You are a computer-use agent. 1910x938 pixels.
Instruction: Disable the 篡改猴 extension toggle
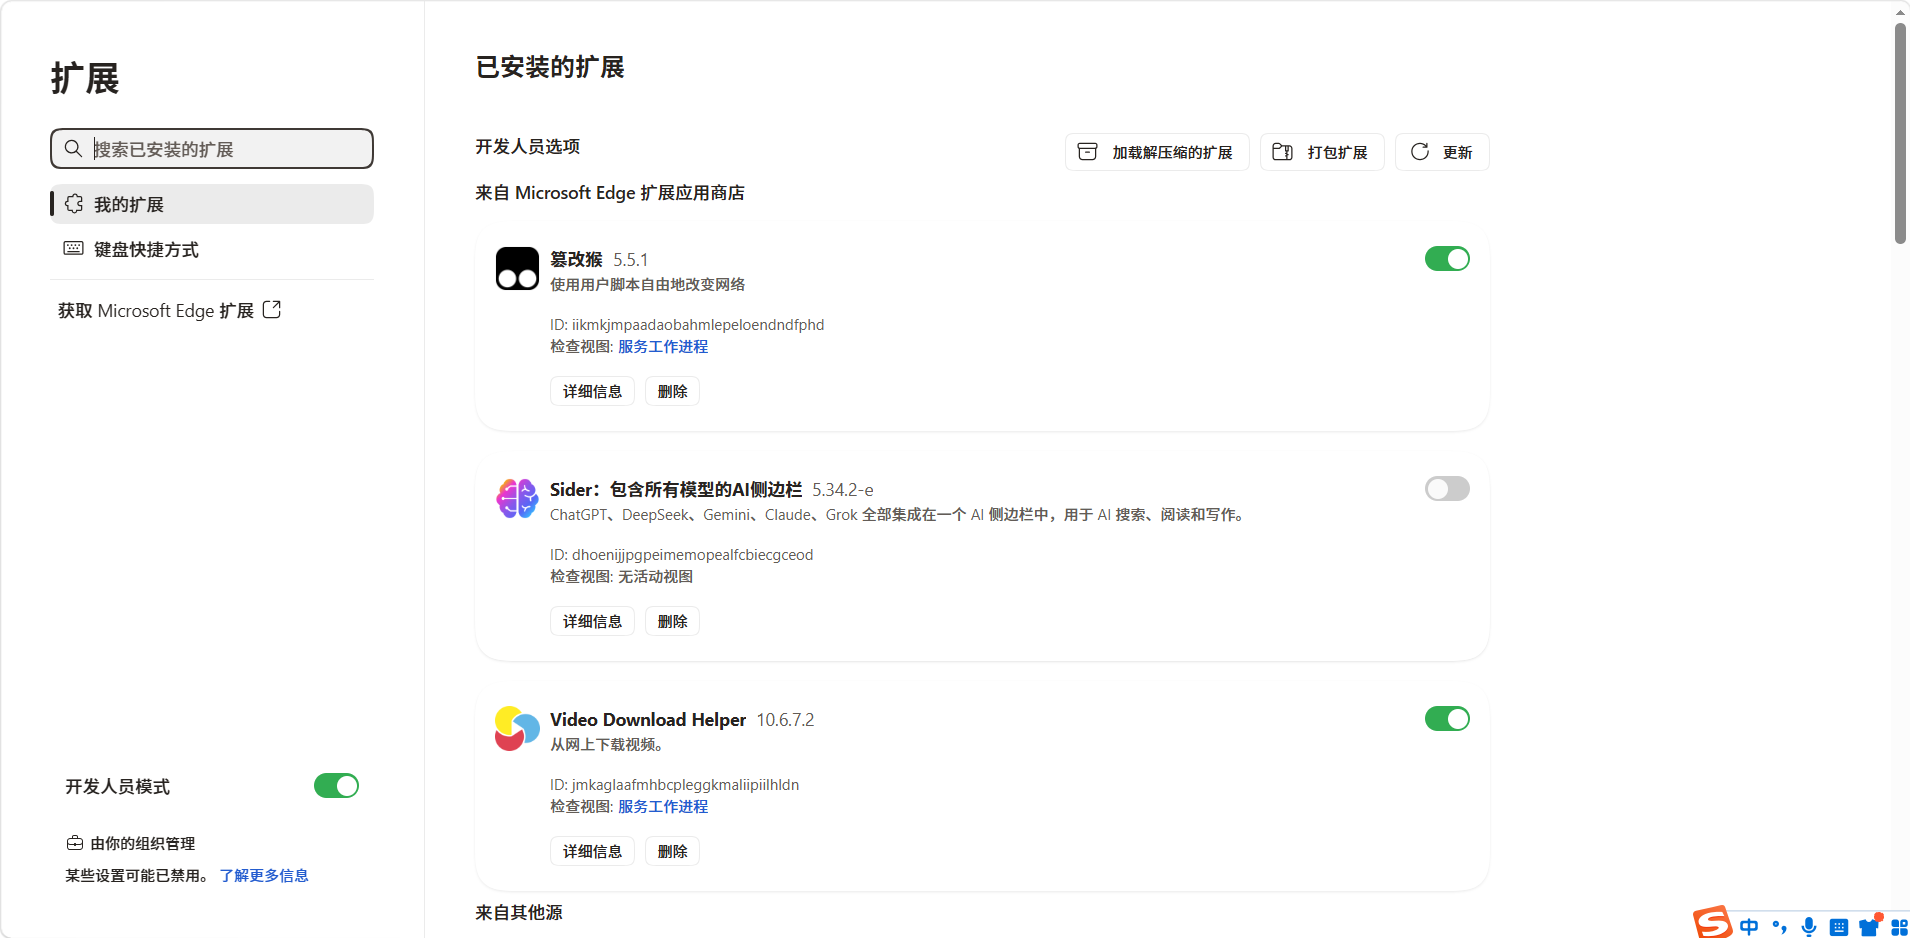point(1447,259)
